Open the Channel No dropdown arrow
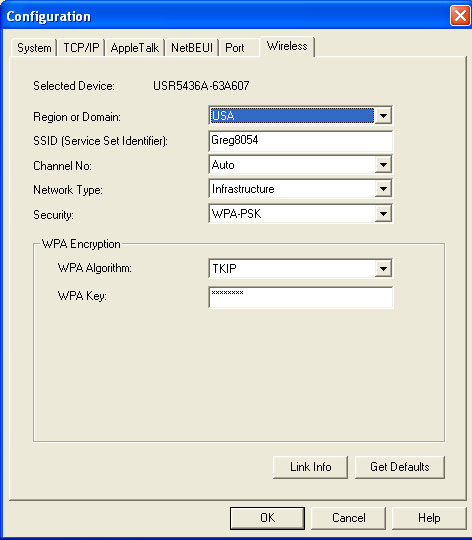Viewport: 472px width, 540px height. click(x=383, y=165)
